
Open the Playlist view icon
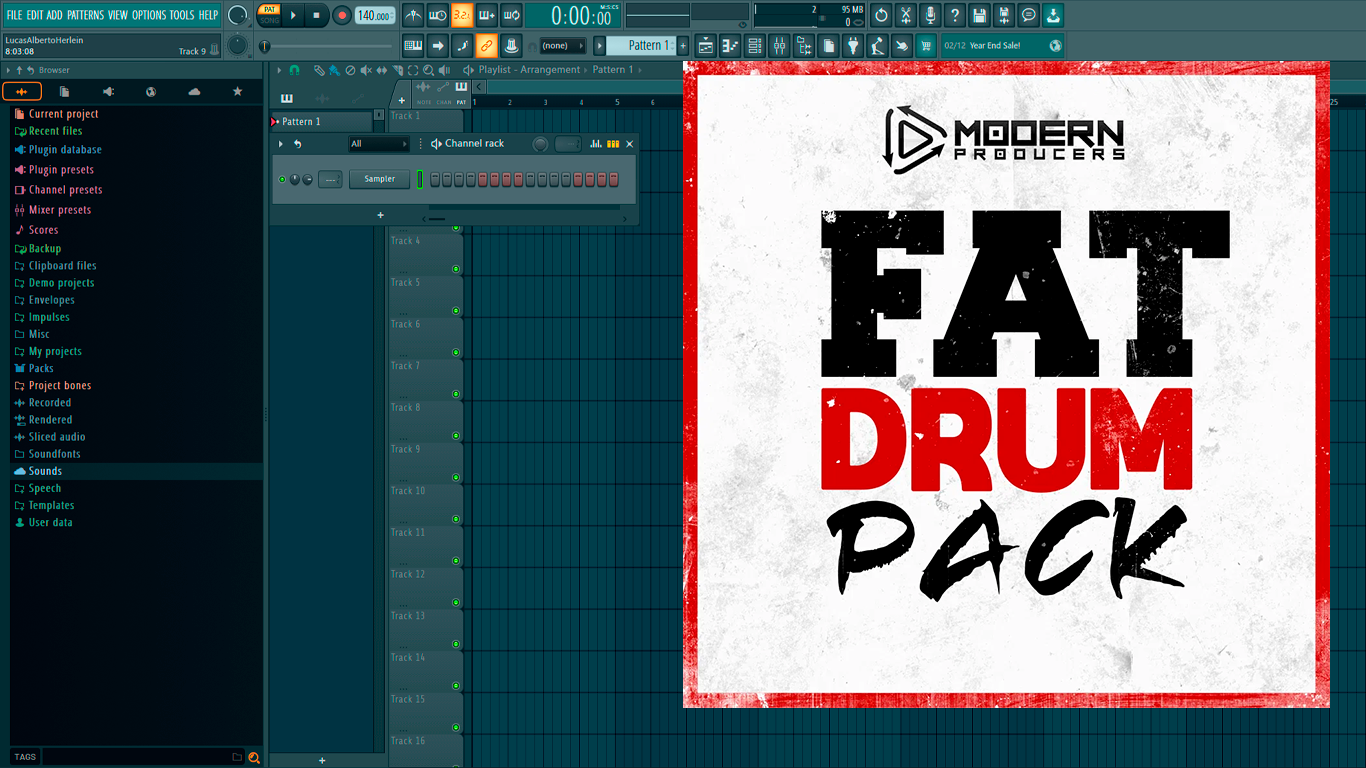point(706,45)
